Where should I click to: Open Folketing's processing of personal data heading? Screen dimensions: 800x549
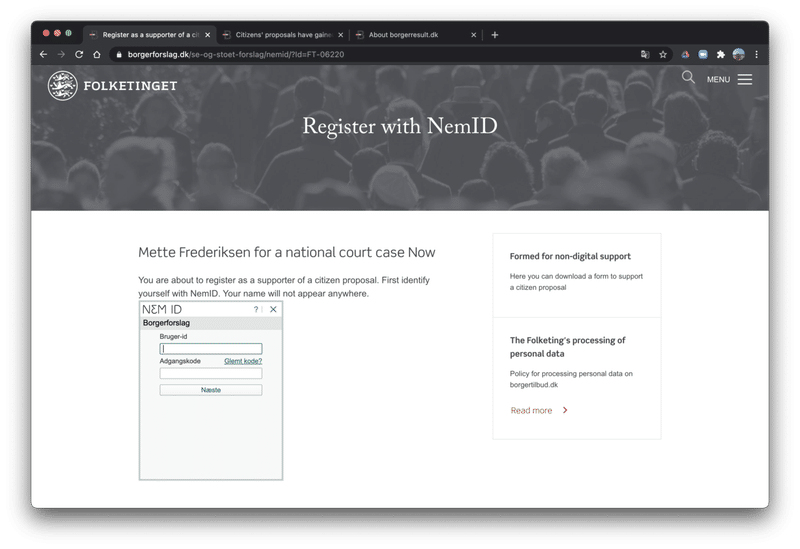coord(567,347)
